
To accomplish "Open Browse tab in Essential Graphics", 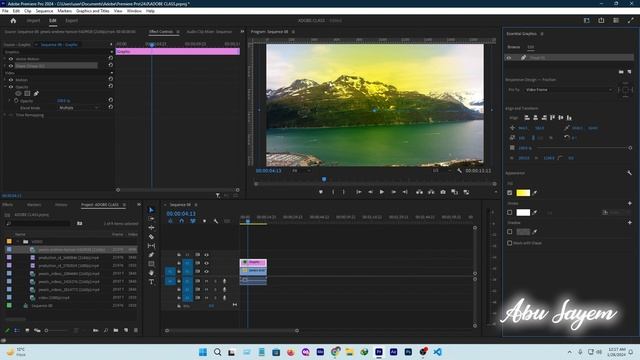I will pyautogui.click(x=513, y=47).
